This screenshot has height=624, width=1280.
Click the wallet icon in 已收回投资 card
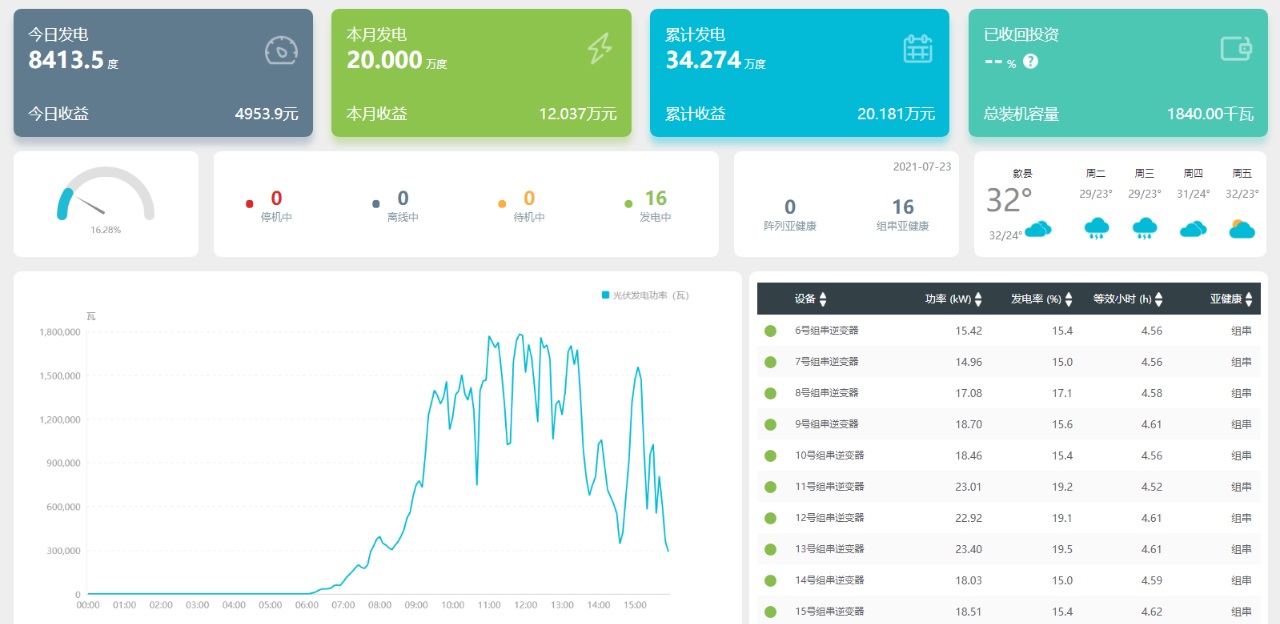point(1236,48)
